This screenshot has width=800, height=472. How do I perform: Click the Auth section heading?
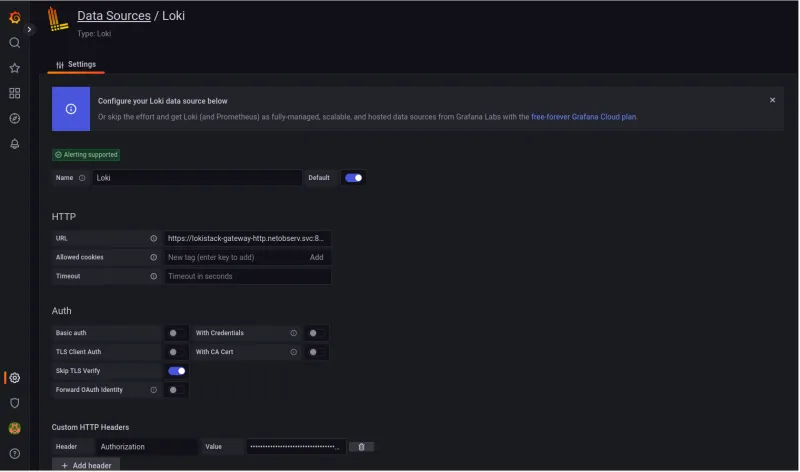tap(62, 311)
